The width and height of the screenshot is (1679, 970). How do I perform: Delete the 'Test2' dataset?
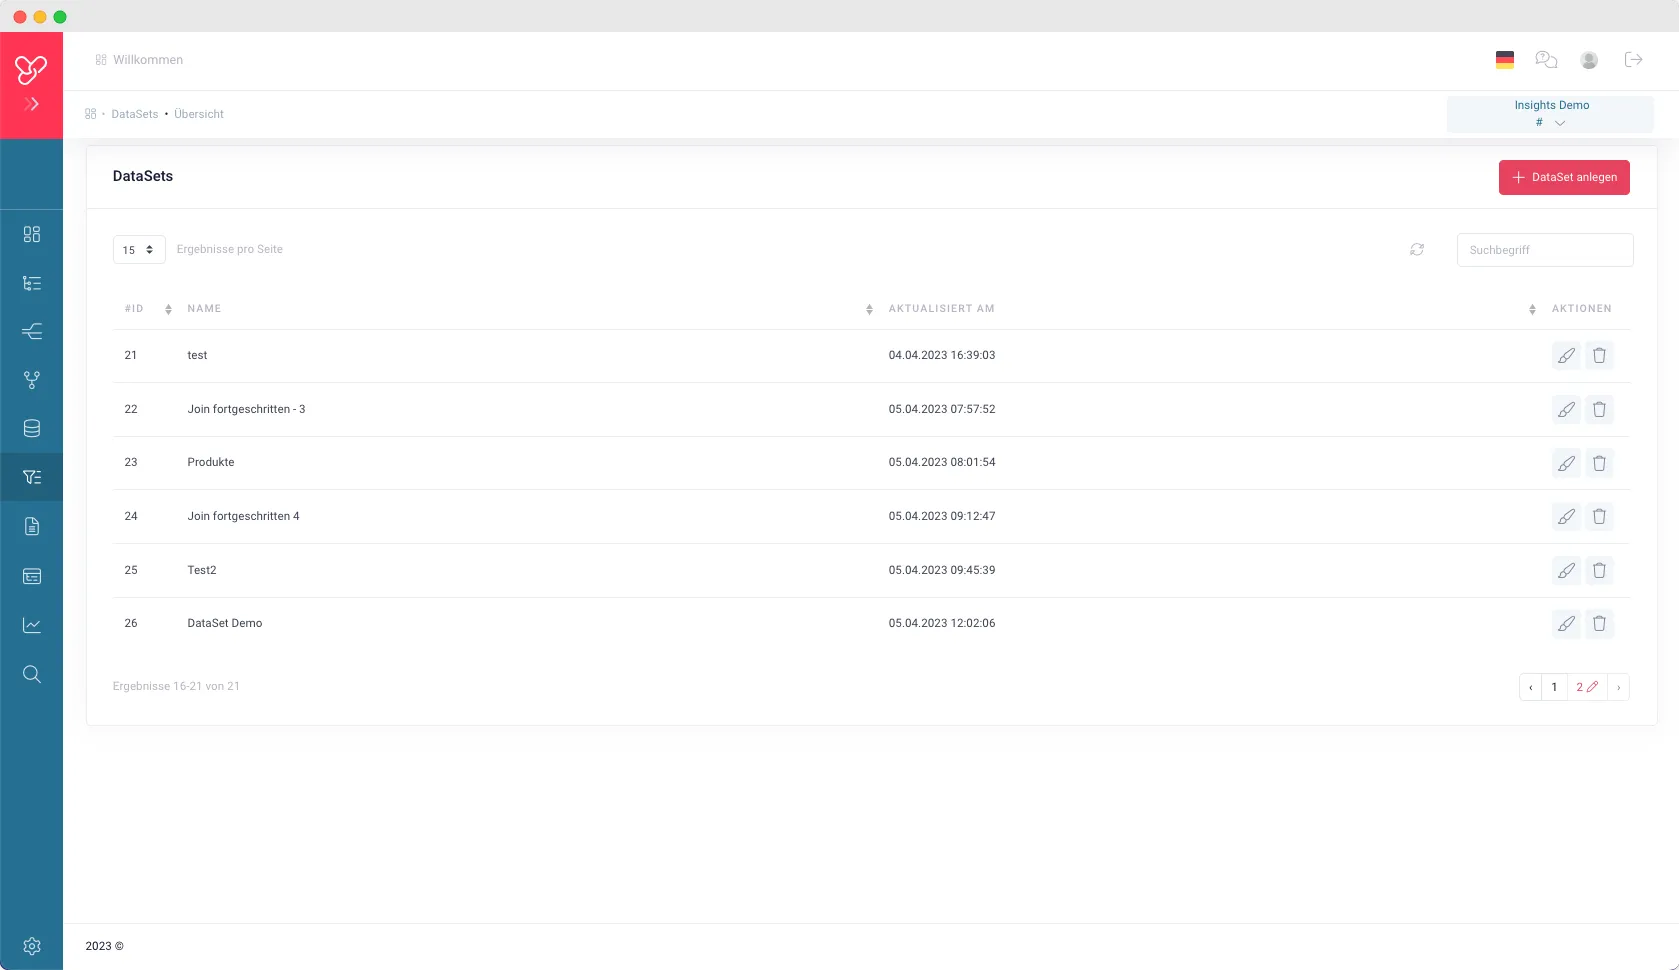click(1599, 570)
